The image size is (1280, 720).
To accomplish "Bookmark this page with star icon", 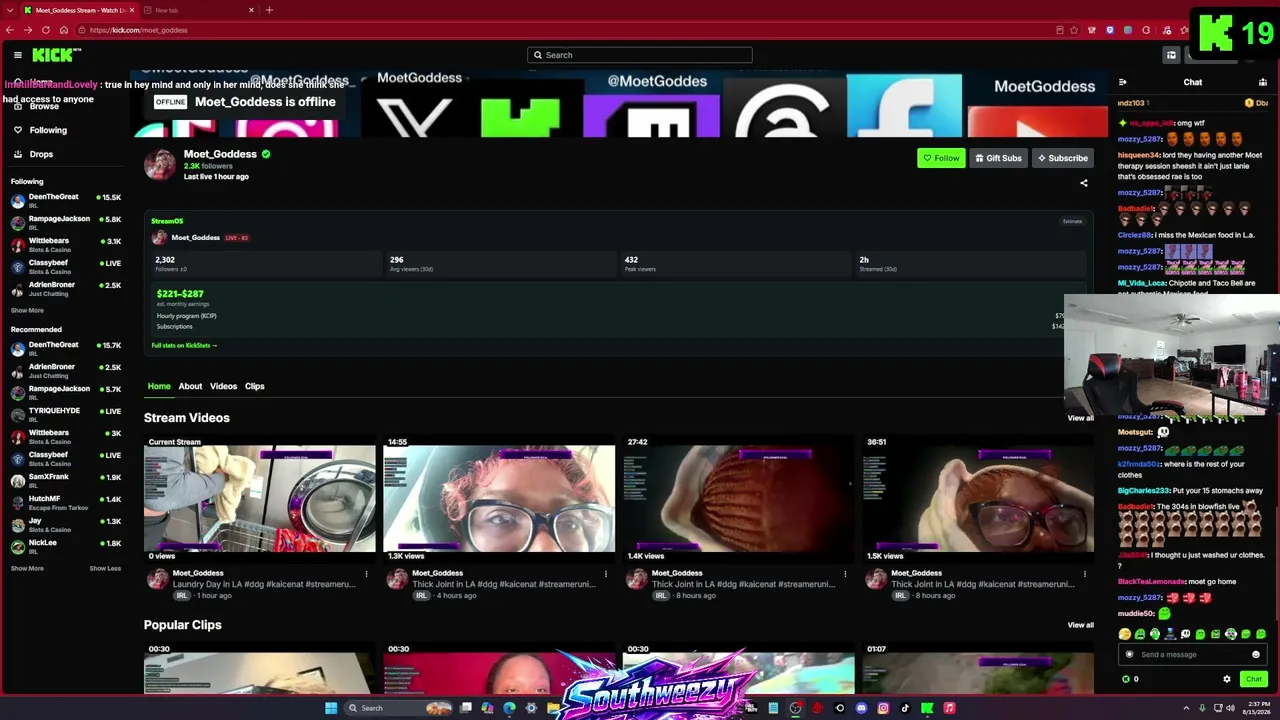I will tap(1076, 30).
